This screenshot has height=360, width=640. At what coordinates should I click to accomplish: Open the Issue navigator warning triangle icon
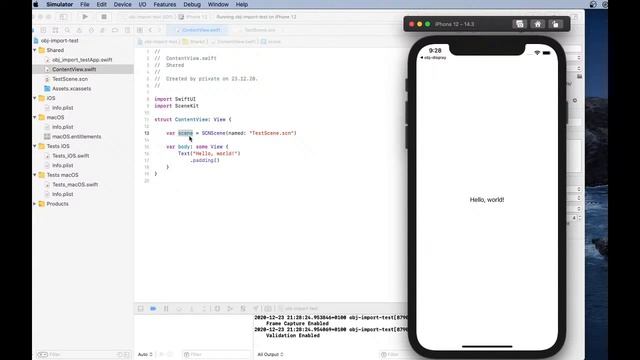click(x=79, y=30)
